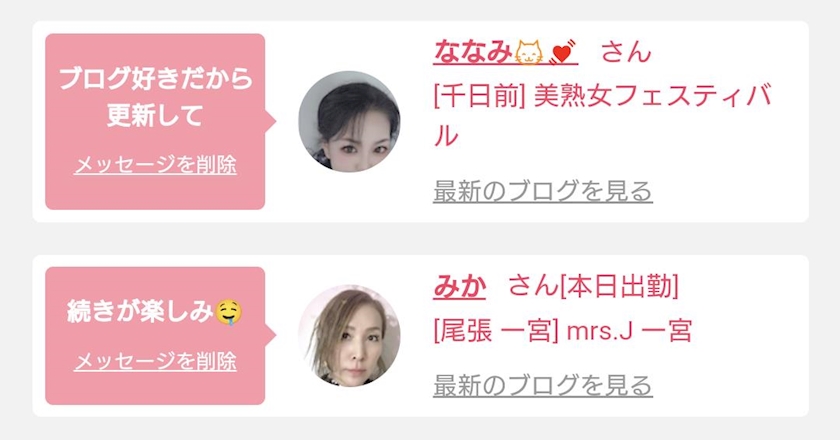Click さん following the みか name
The image size is (840, 440).
pyautogui.click(x=533, y=286)
